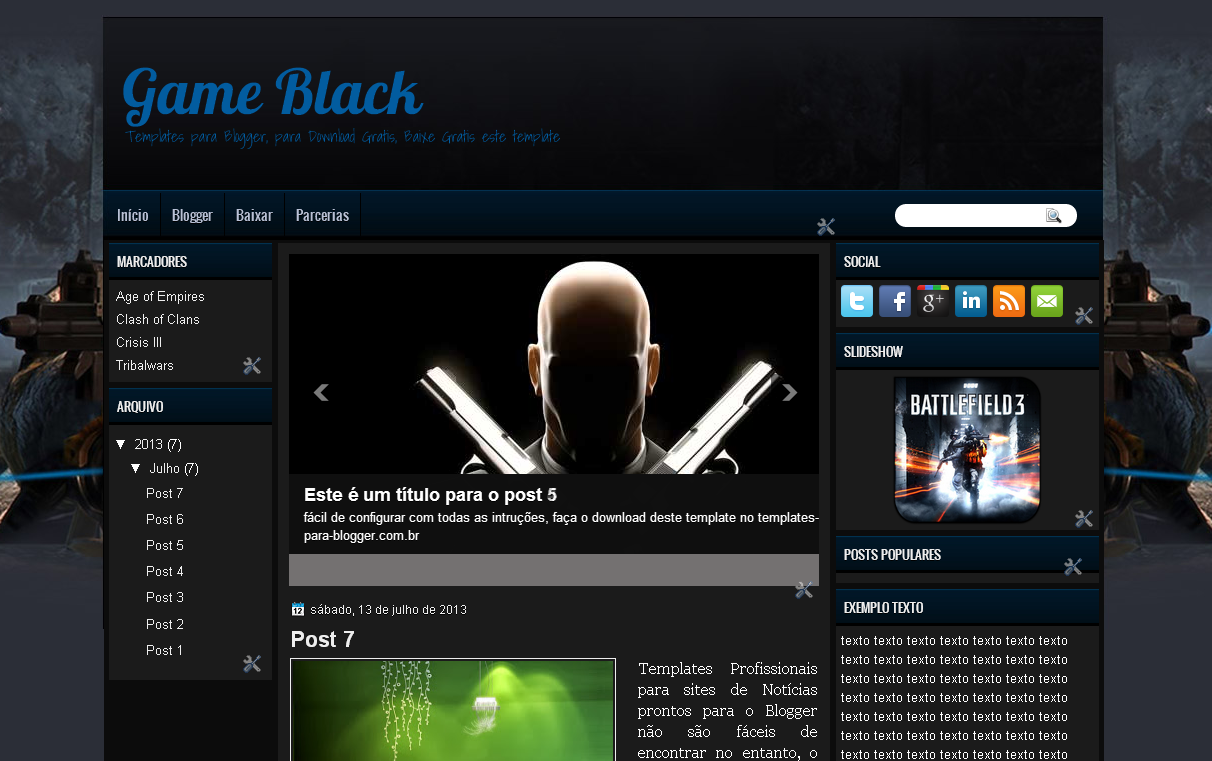Click the POSTS POPULARES heading

(x=892, y=554)
